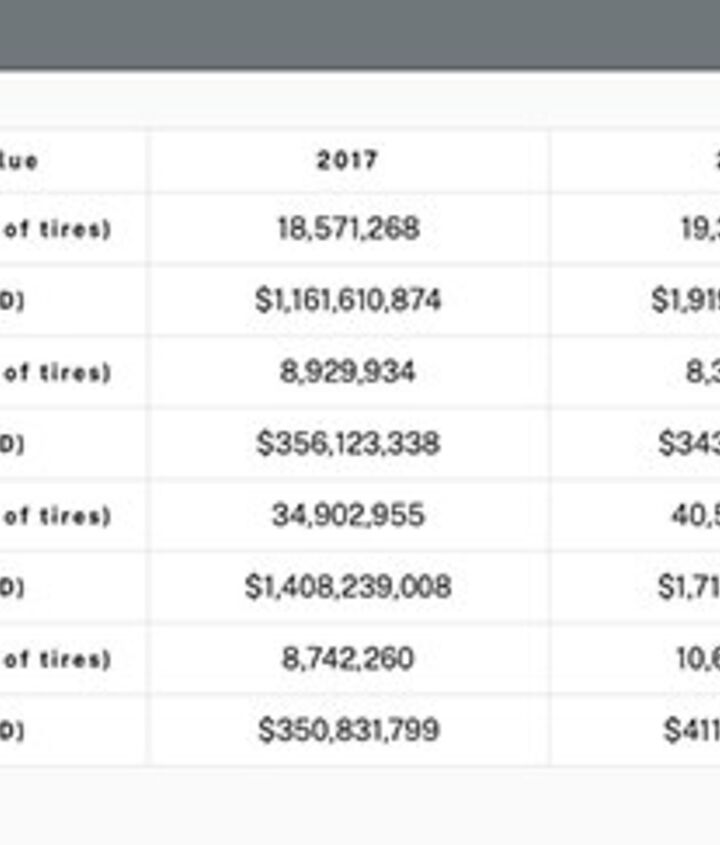Image resolution: width=720 pixels, height=845 pixels.
Task: Select the 8,929,934 table cell
Action: coord(348,372)
